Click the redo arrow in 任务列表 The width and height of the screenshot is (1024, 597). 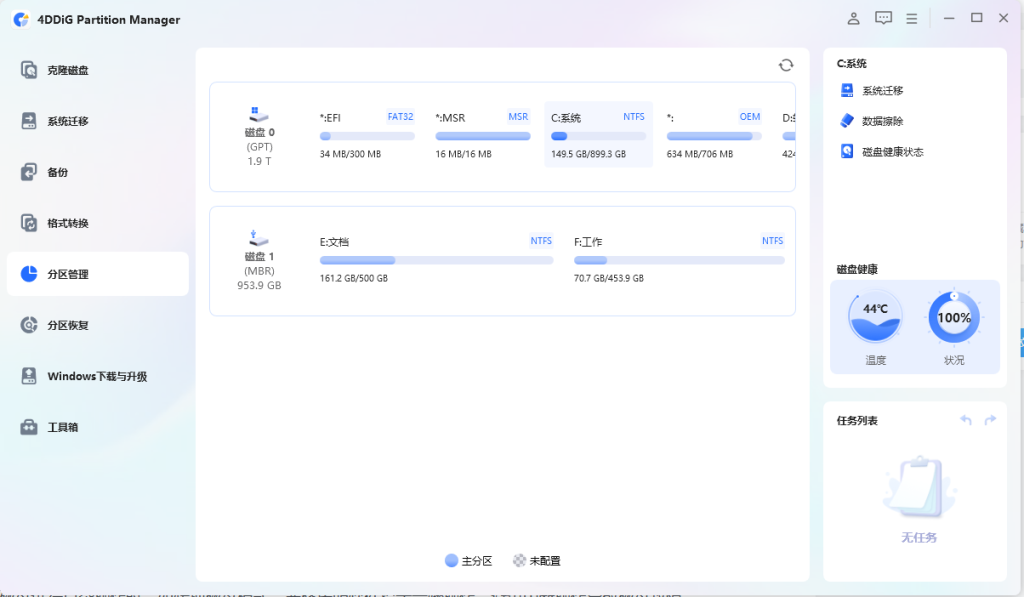(x=990, y=420)
